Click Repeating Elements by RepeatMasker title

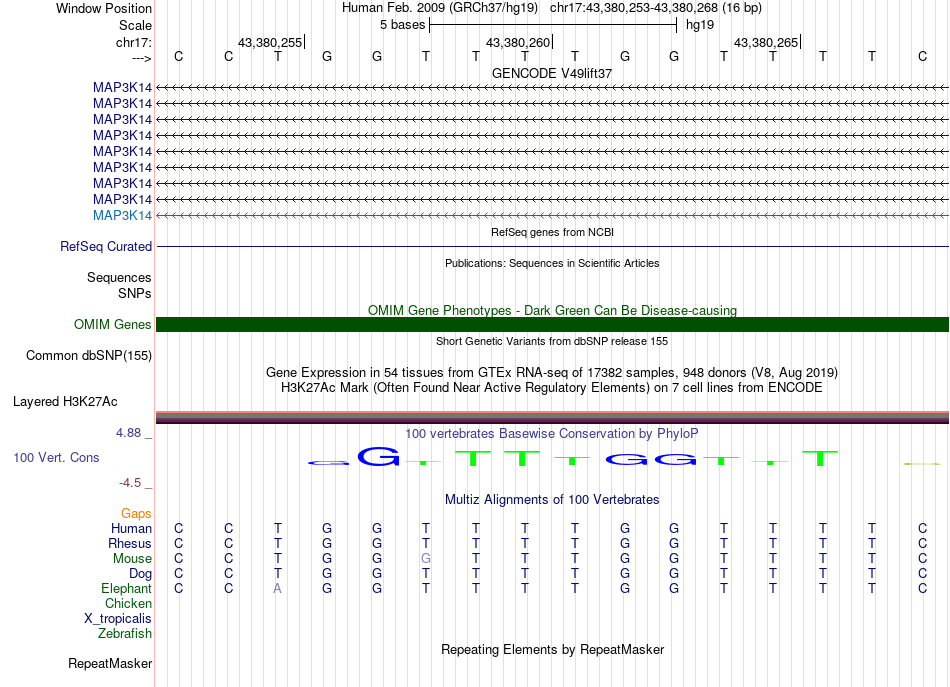[x=552, y=650]
